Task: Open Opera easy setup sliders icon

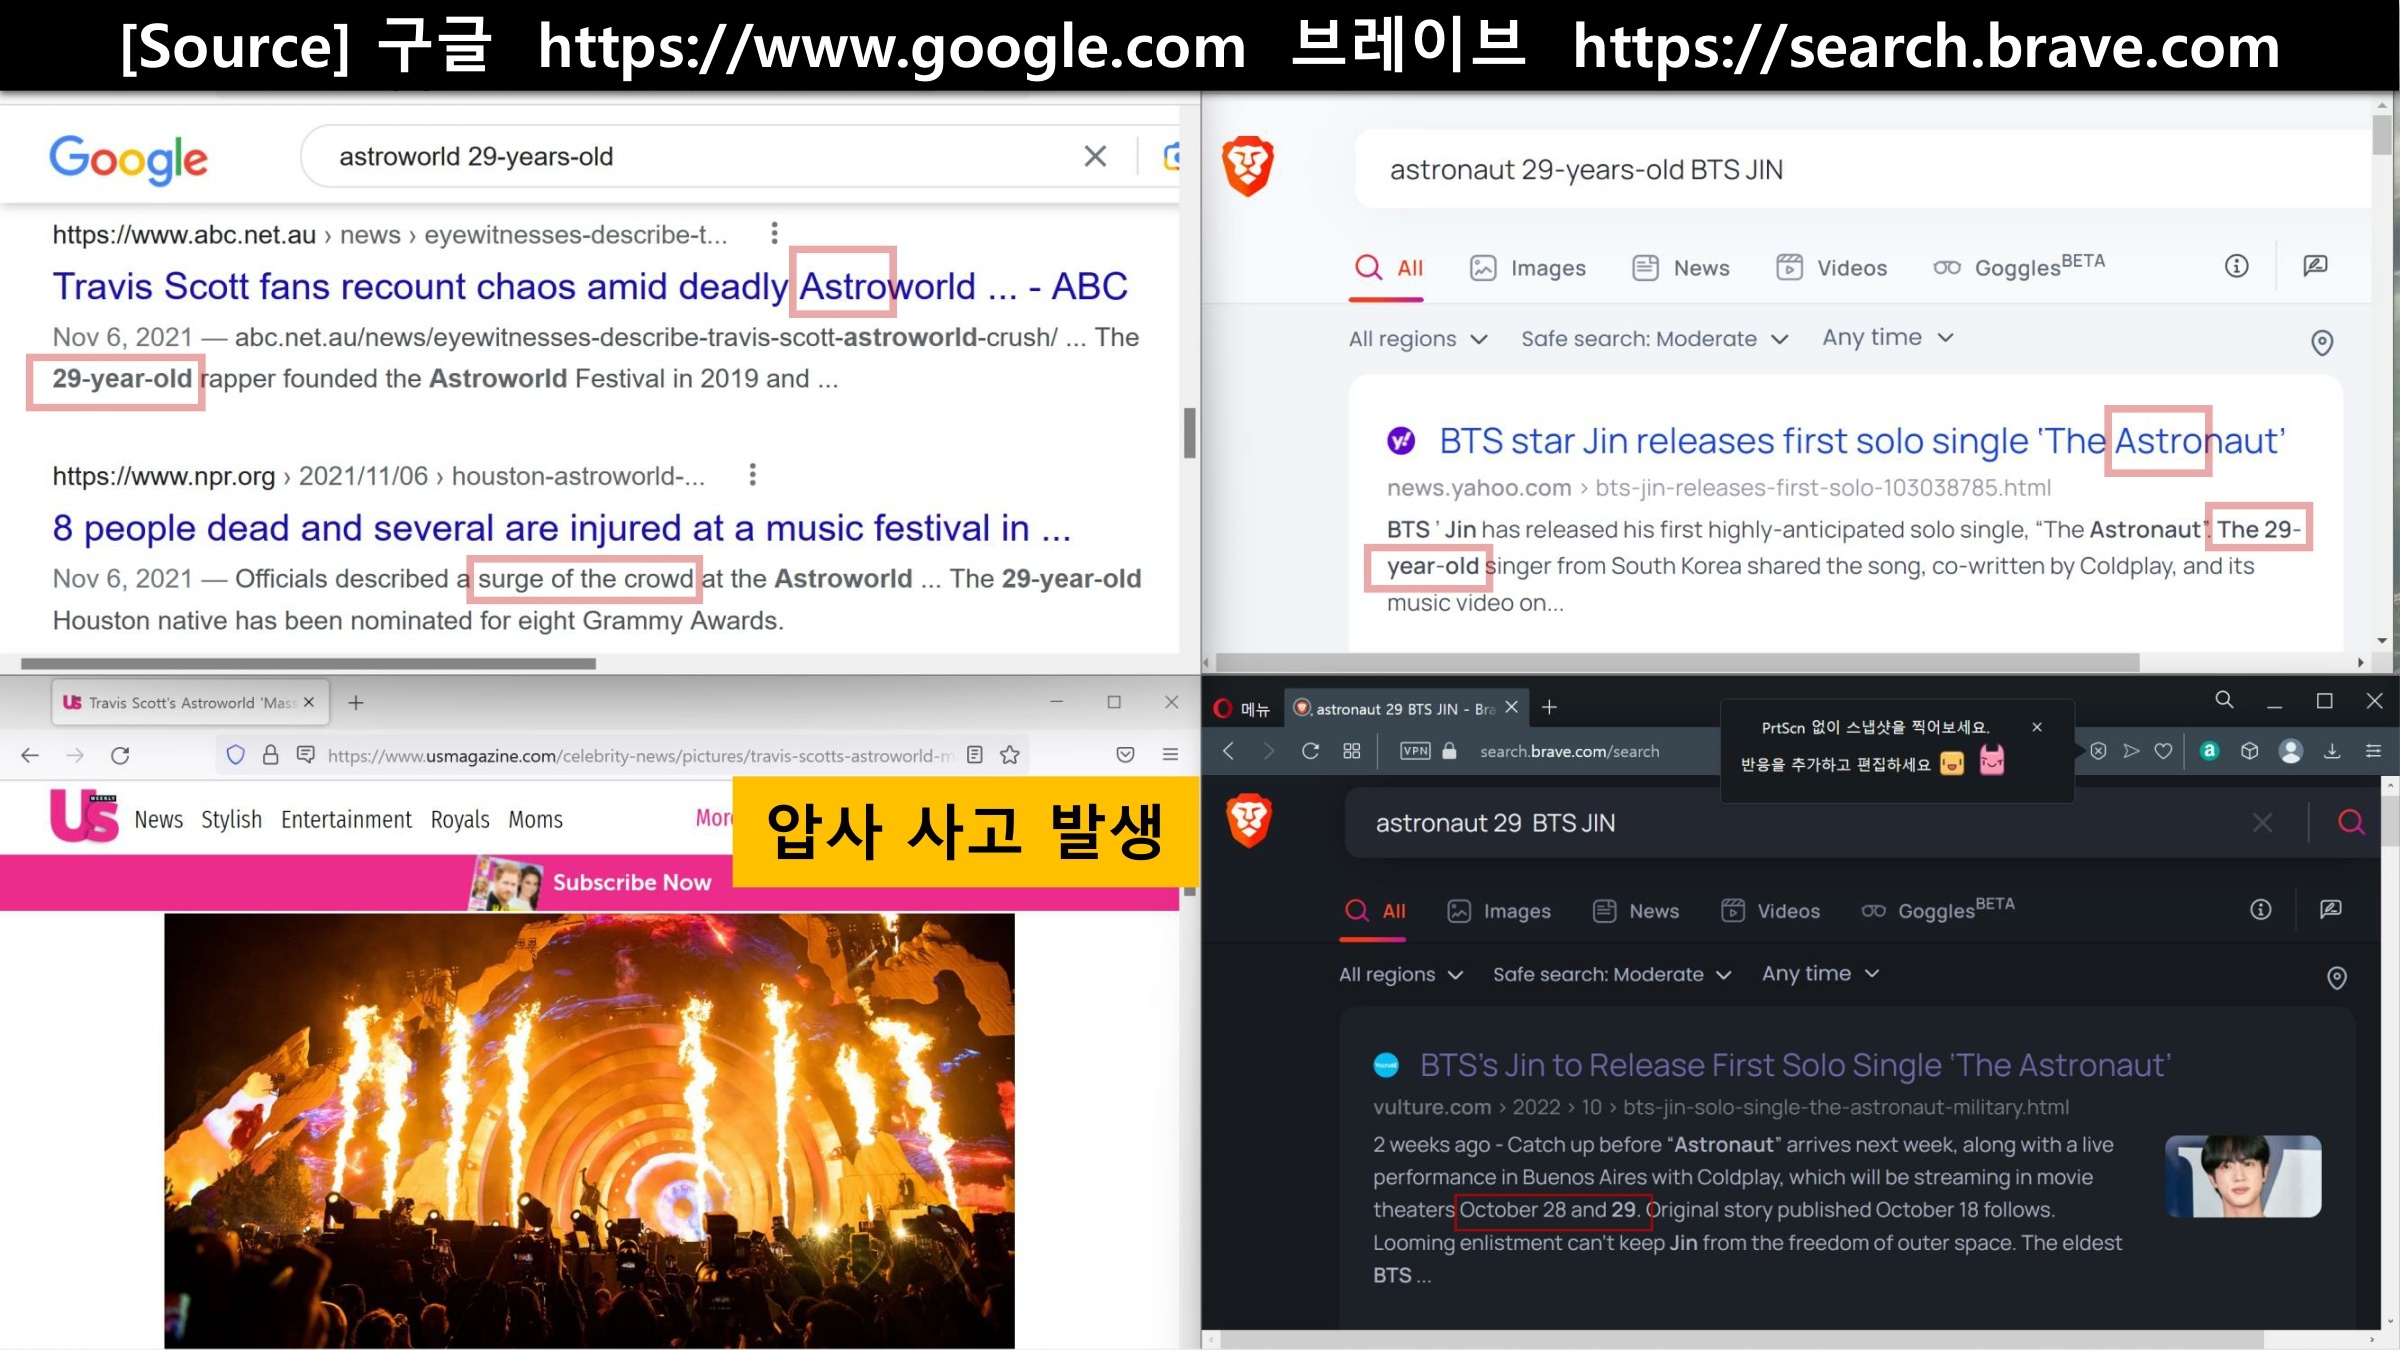Action: (x=2373, y=751)
